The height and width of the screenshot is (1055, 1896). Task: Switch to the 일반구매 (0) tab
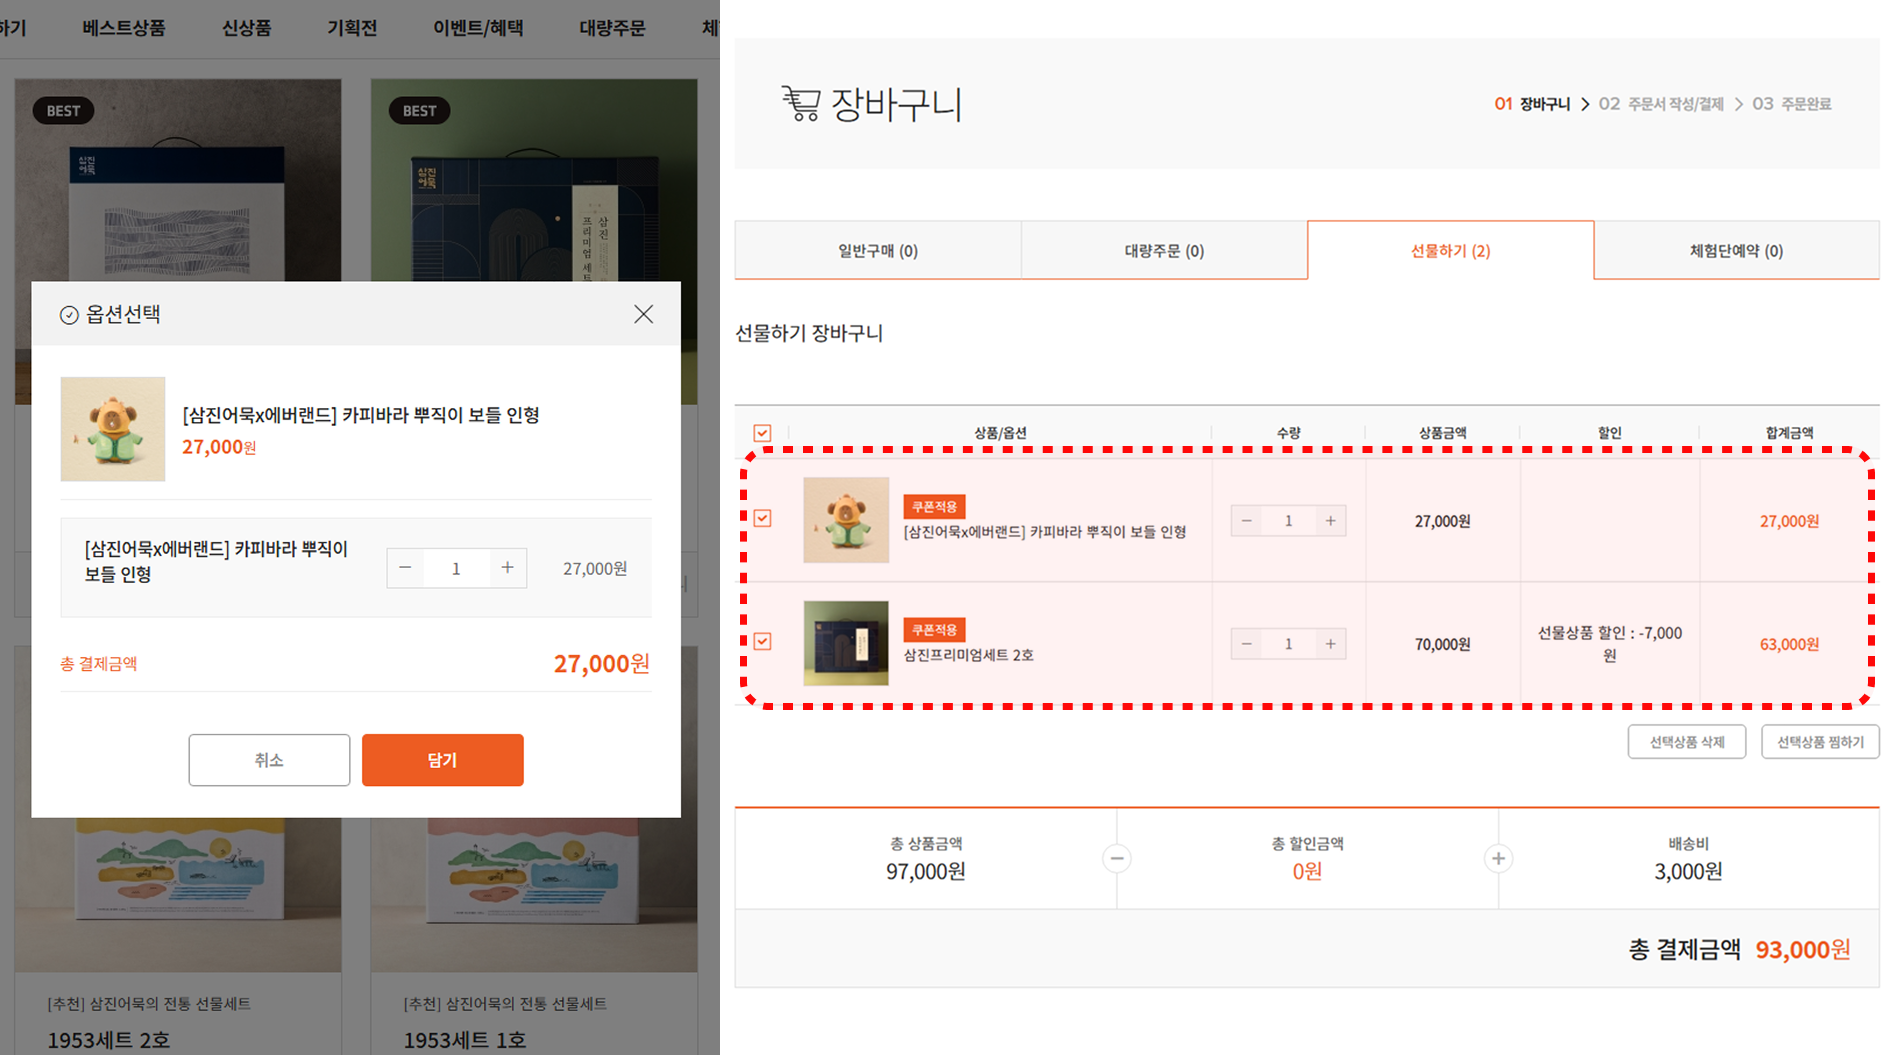coord(877,250)
